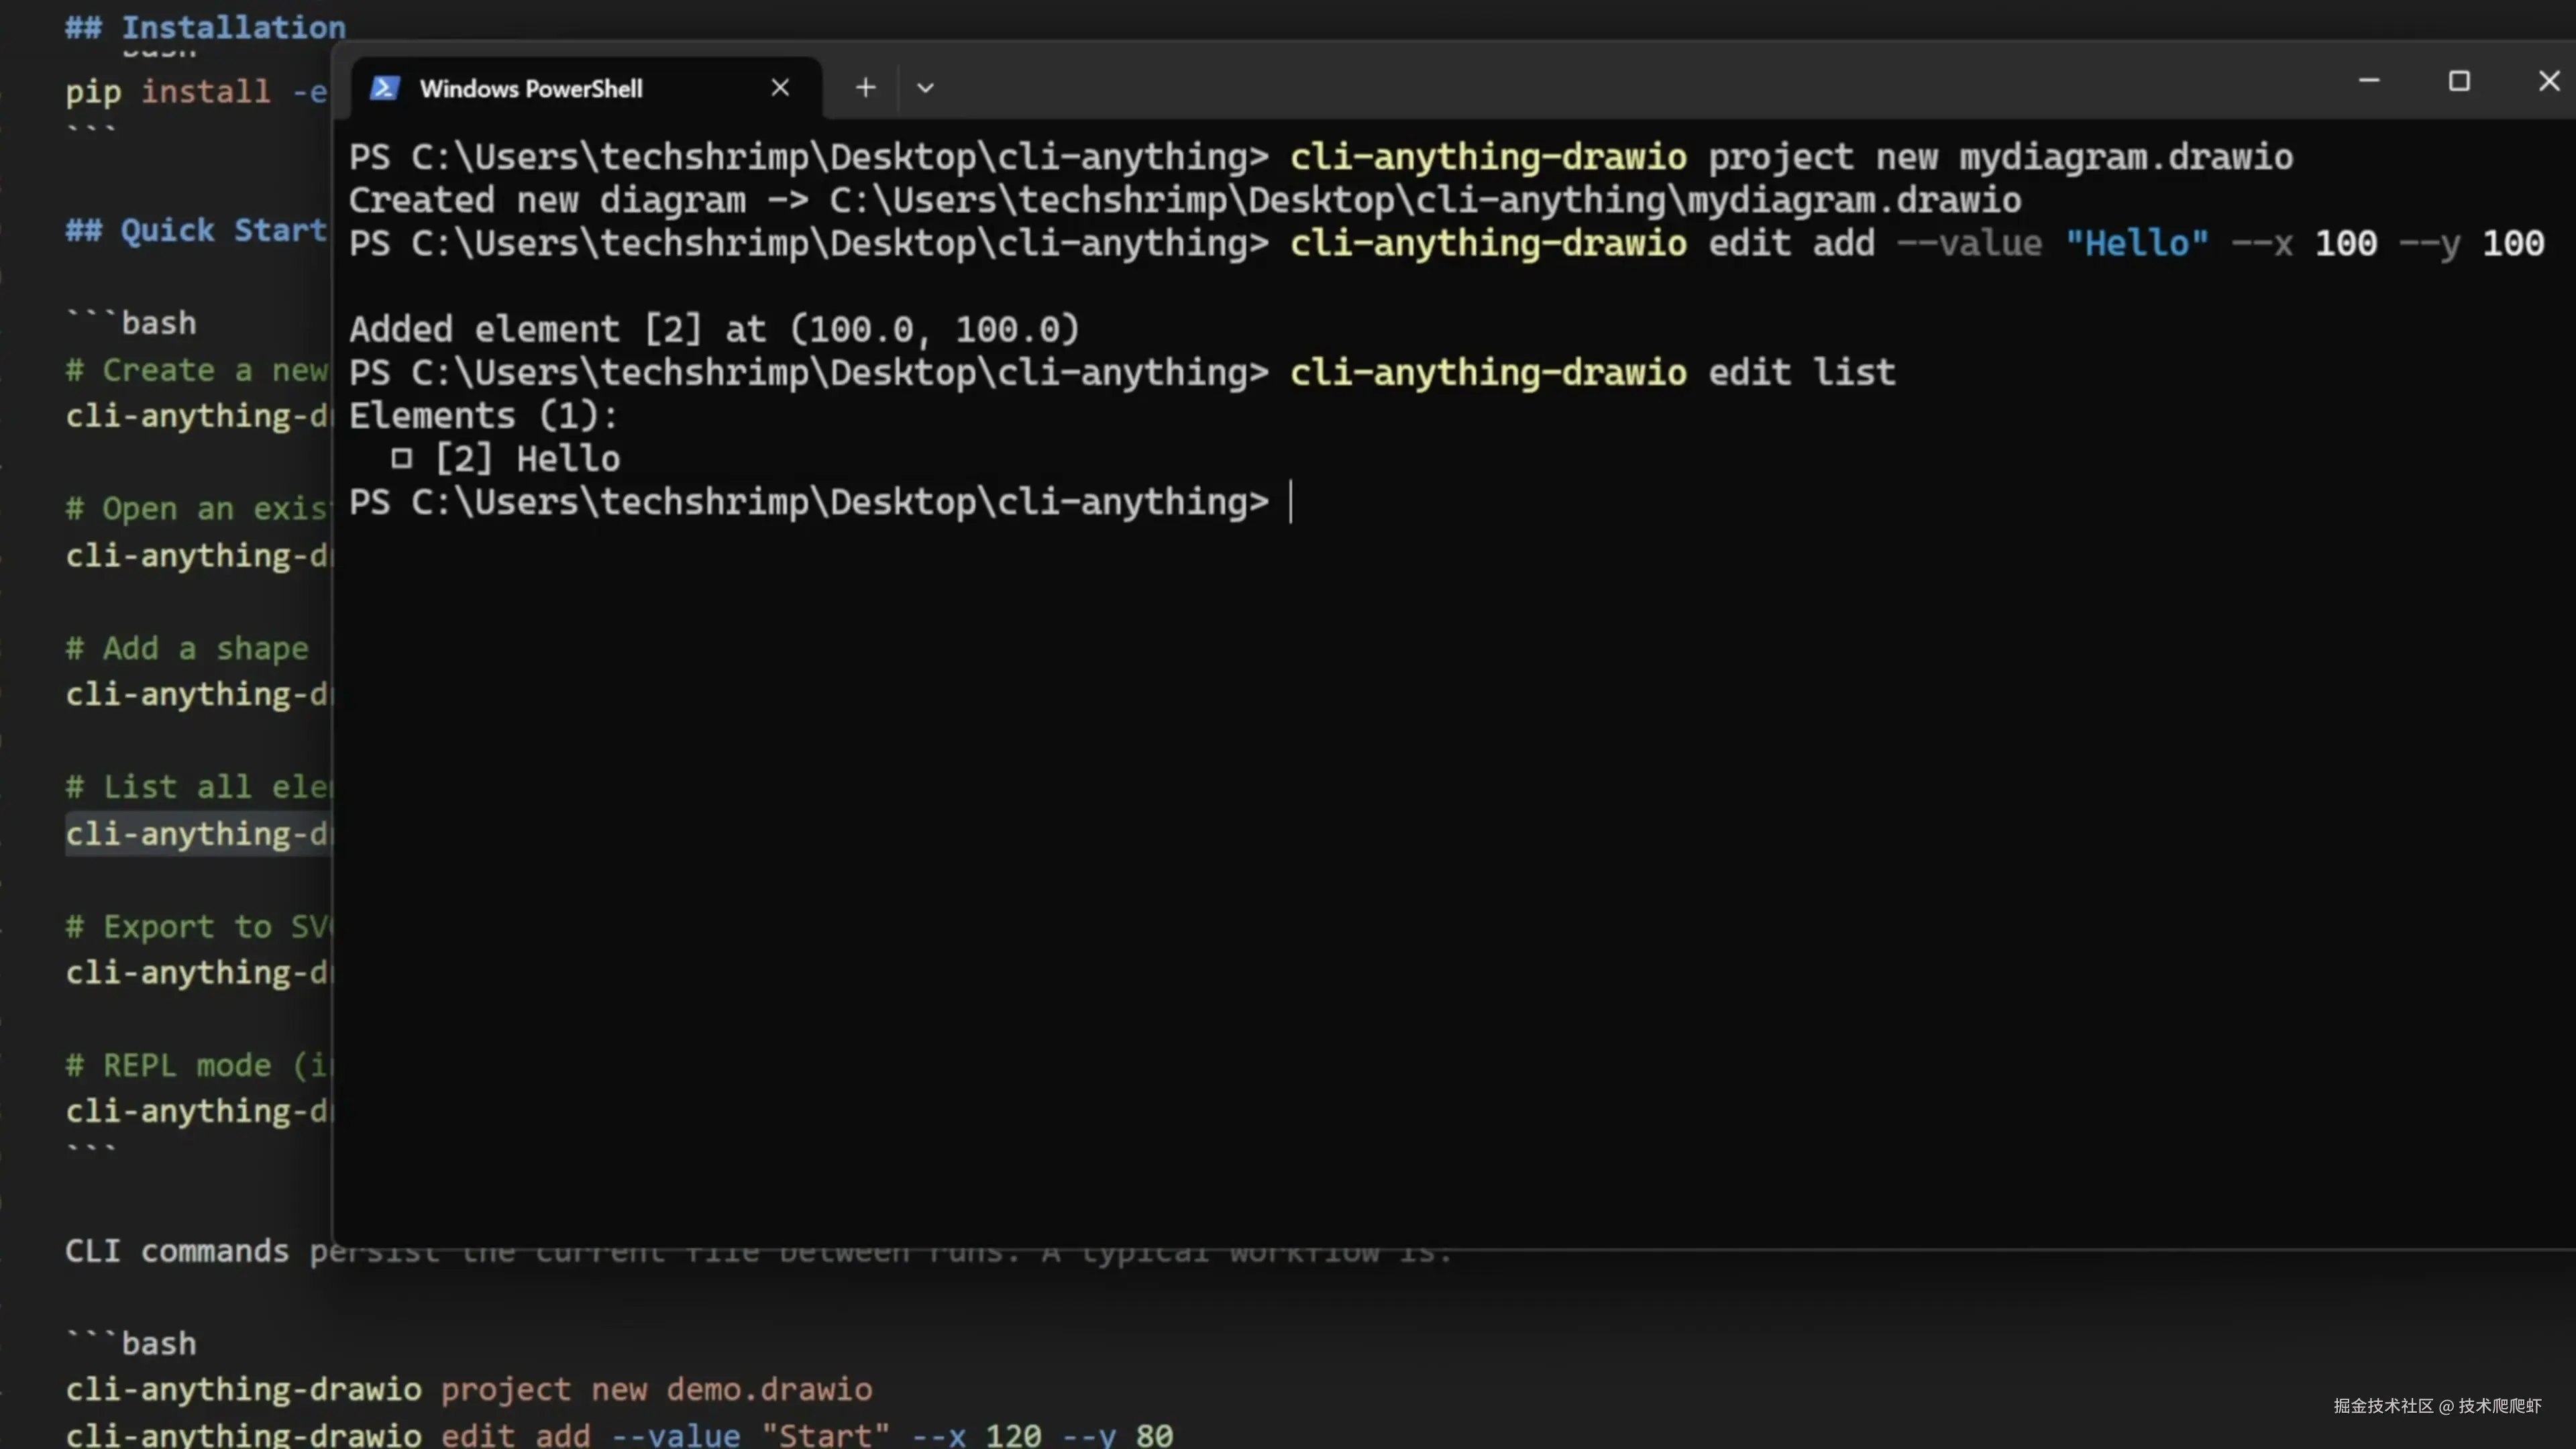Click the empty prompt at the cursor
The width and height of the screenshot is (2576, 1449).
coord(1292,502)
